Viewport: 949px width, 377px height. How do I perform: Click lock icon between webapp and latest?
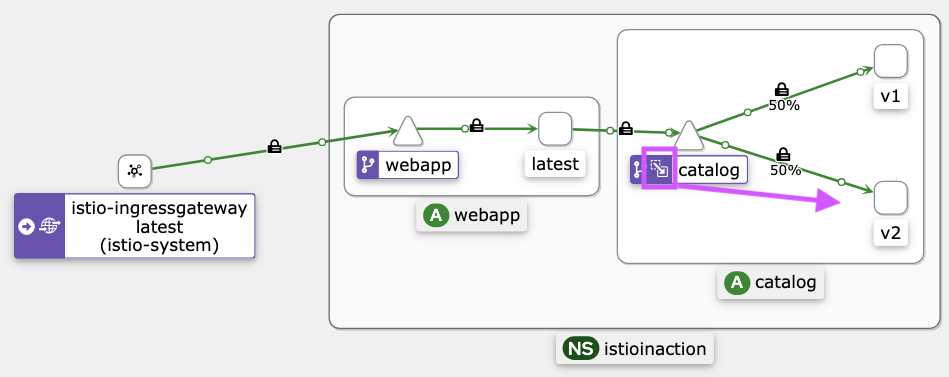point(477,125)
